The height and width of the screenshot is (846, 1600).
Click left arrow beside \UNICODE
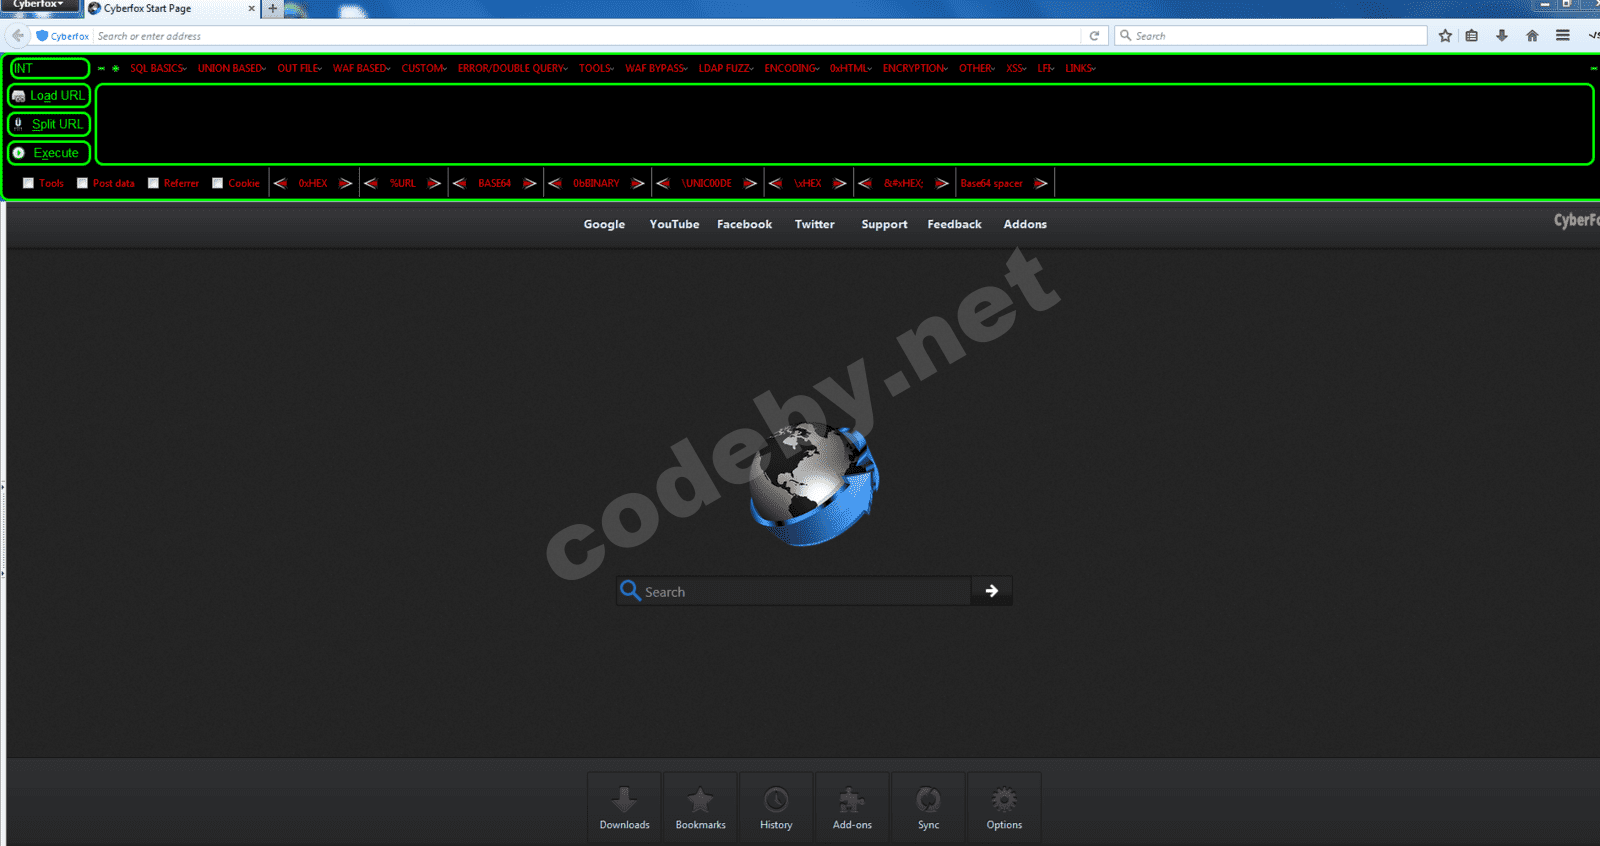click(x=663, y=183)
